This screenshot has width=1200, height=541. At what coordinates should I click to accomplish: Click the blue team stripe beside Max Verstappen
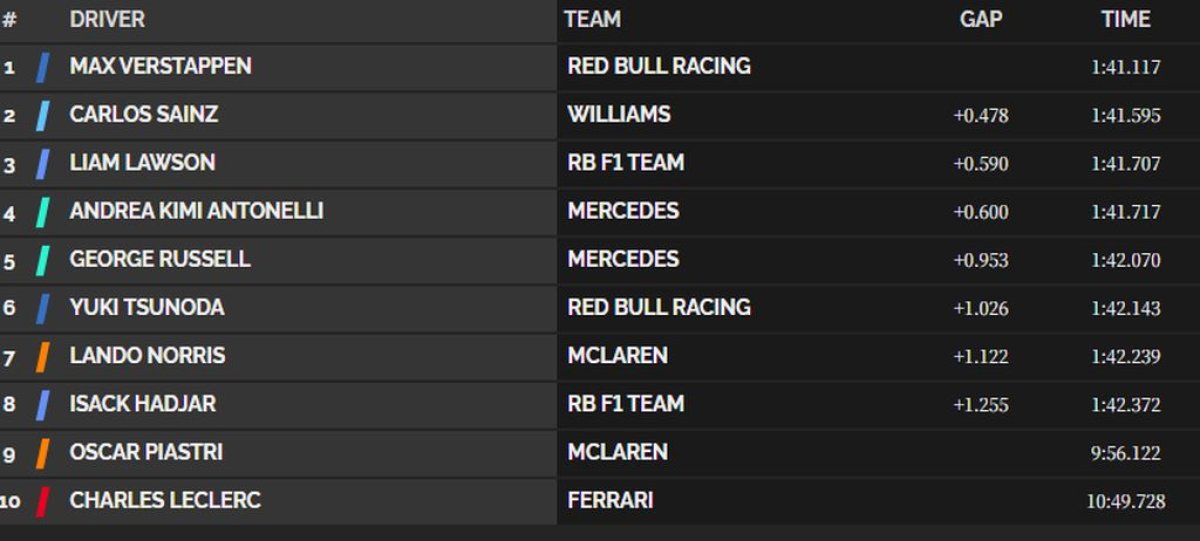(x=42, y=68)
